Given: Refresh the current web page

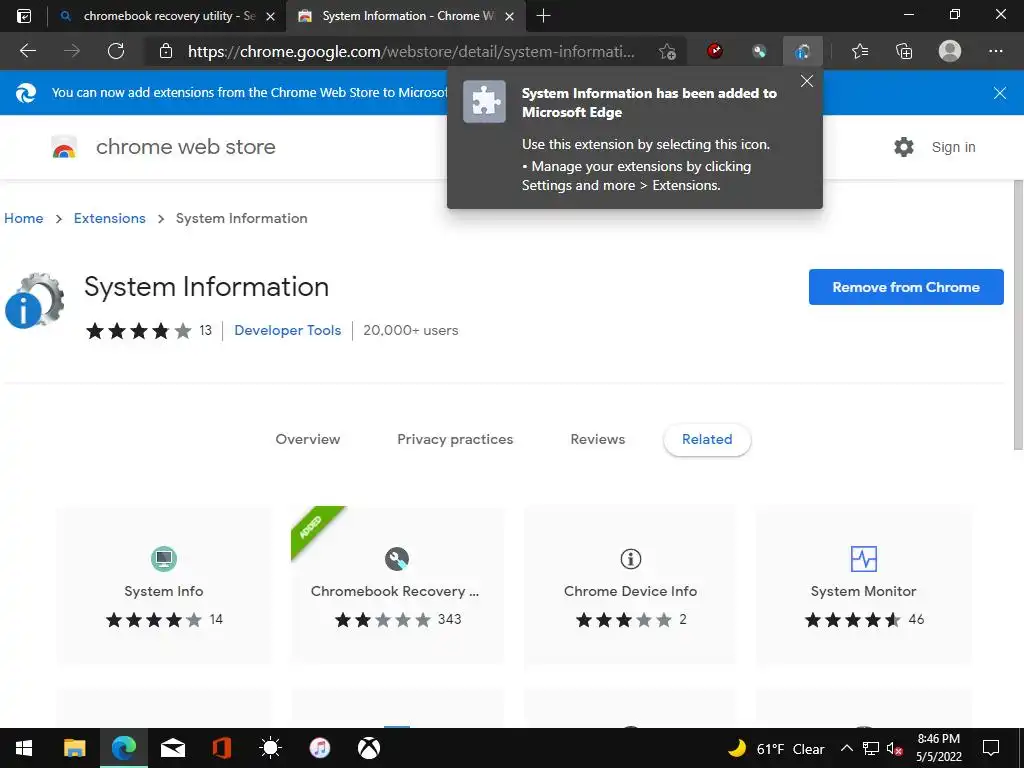Looking at the screenshot, I should pyautogui.click(x=116, y=51).
